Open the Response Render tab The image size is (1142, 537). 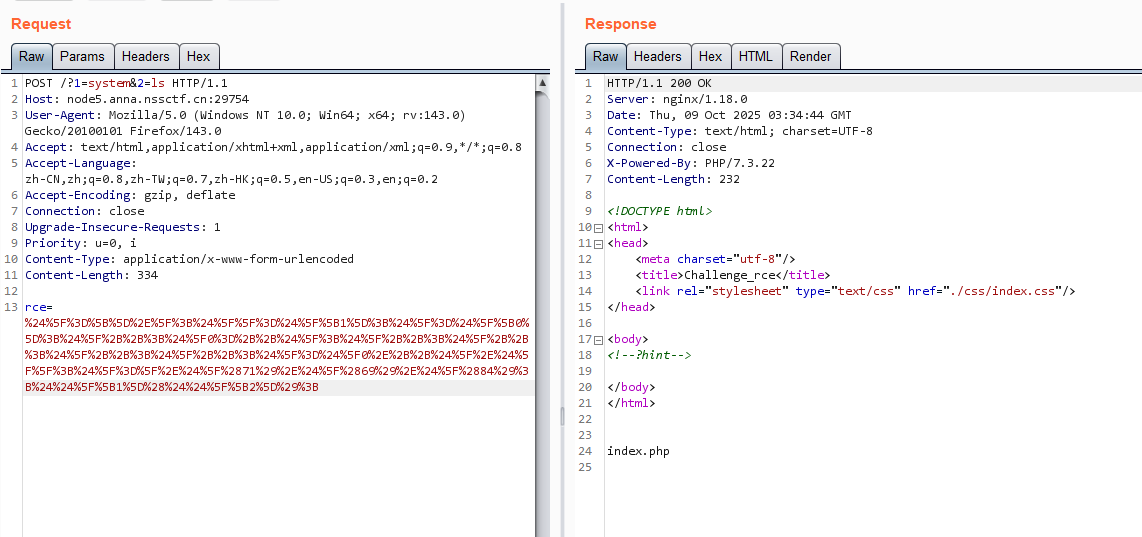point(811,56)
